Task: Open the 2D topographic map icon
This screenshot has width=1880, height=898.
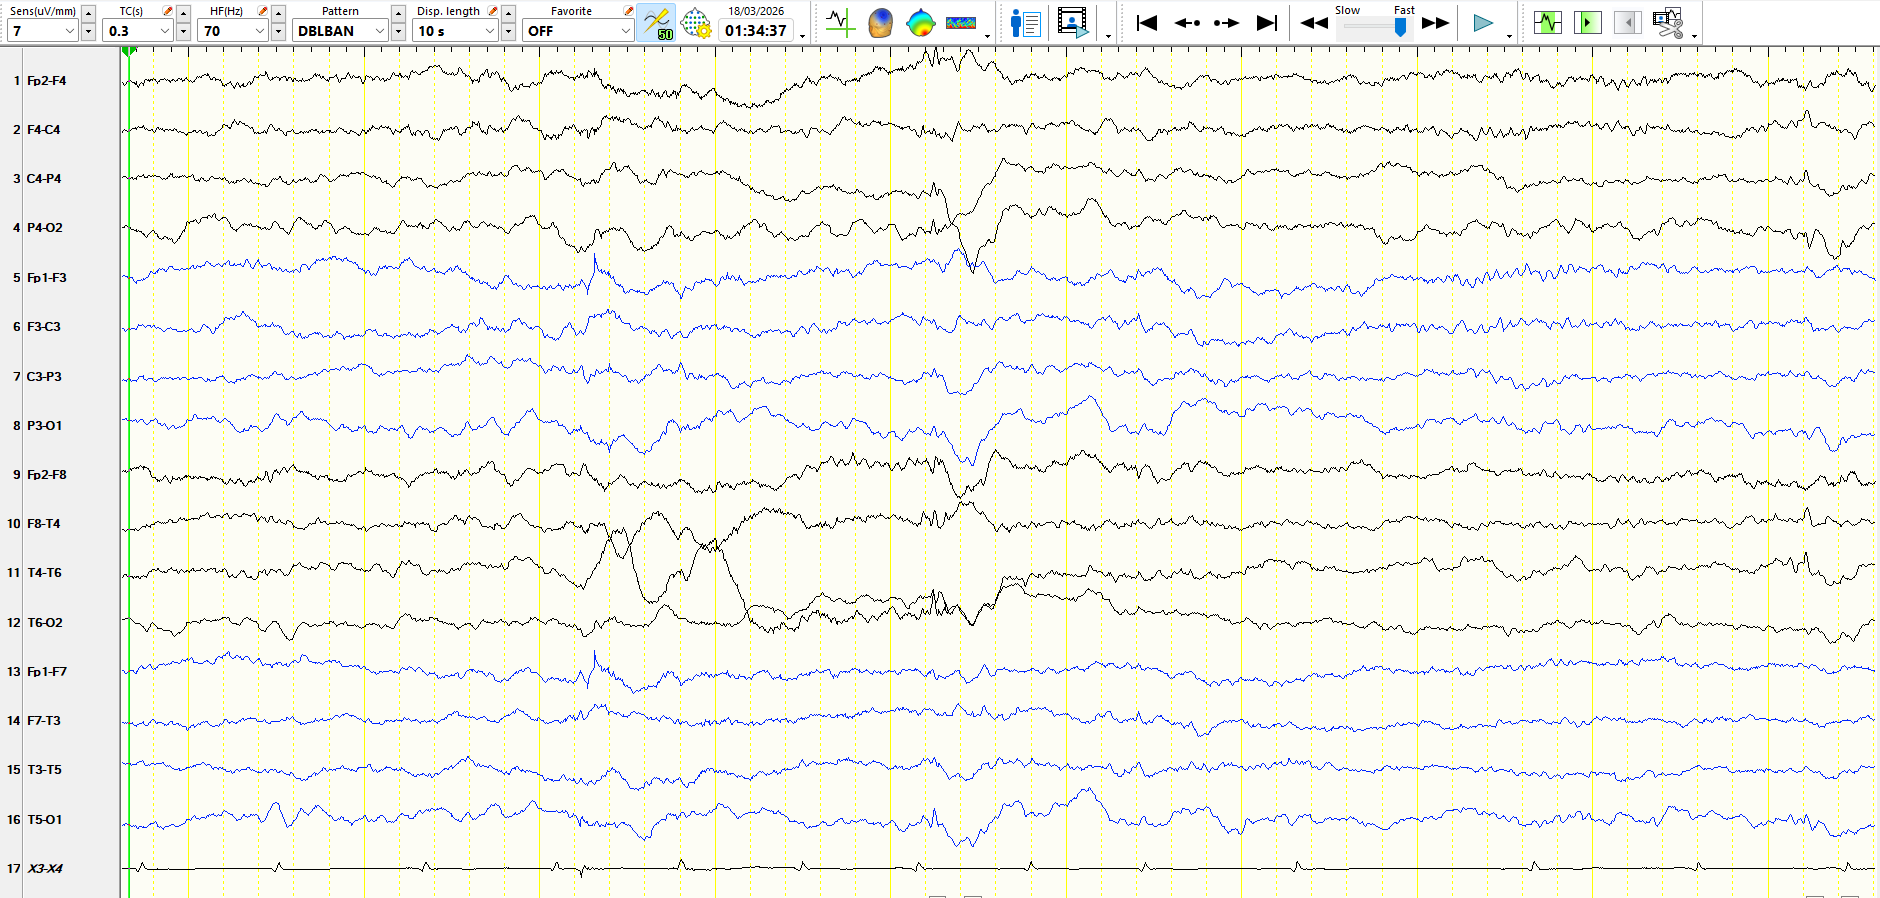Action: coord(920,22)
